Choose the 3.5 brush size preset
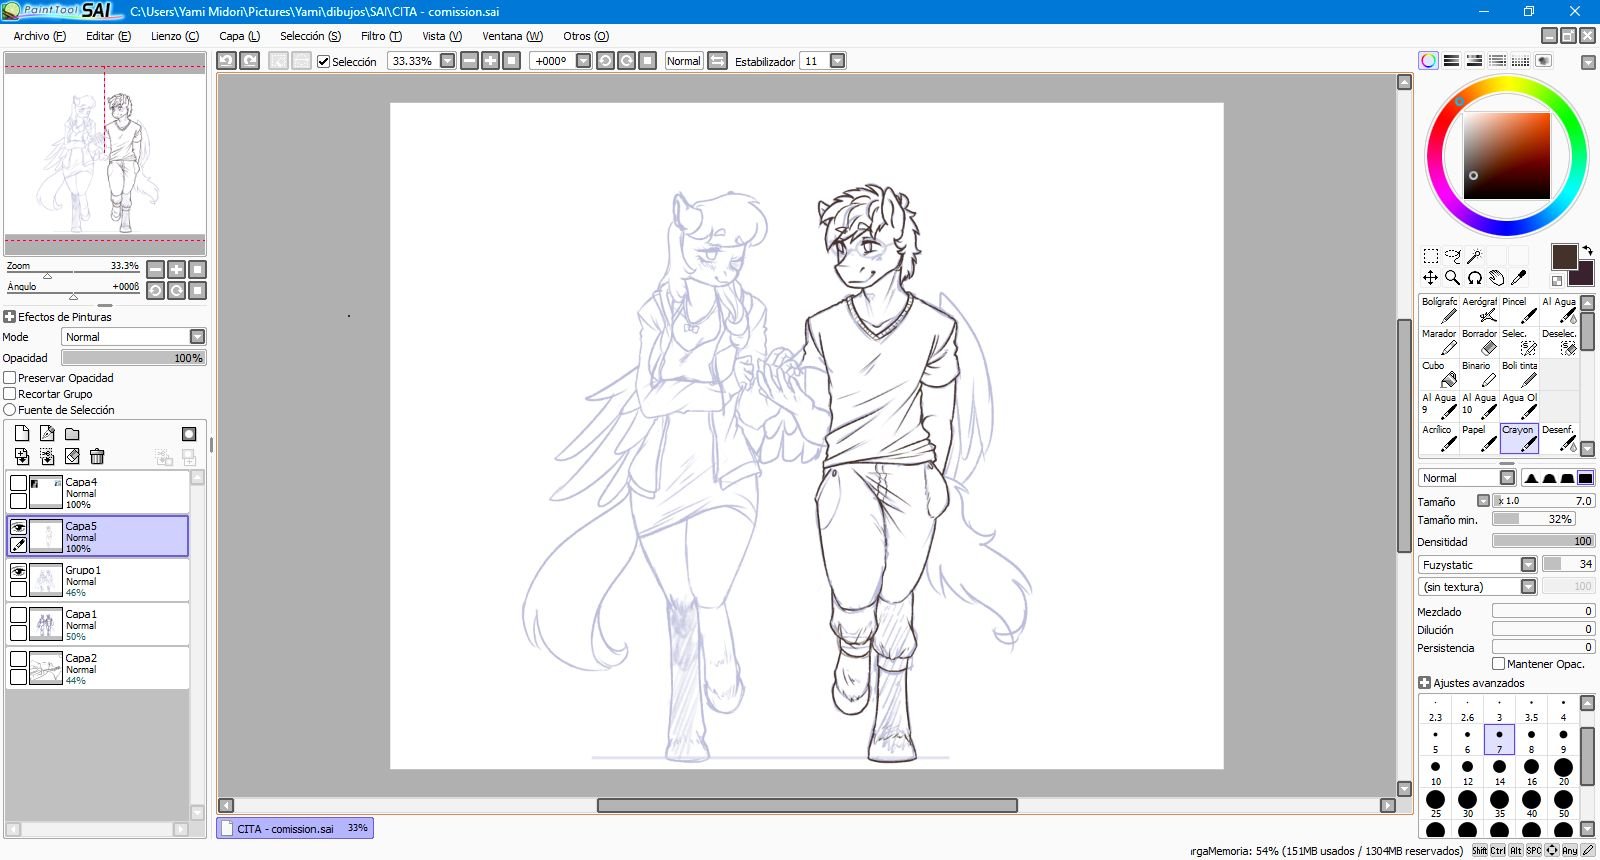The height and width of the screenshot is (860, 1600). coord(1531,709)
